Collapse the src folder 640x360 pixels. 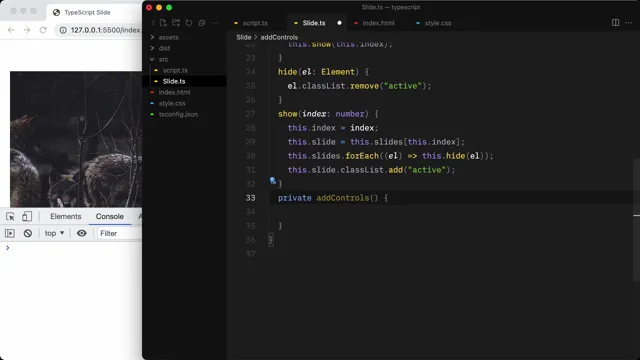pyautogui.click(x=152, y=59)
